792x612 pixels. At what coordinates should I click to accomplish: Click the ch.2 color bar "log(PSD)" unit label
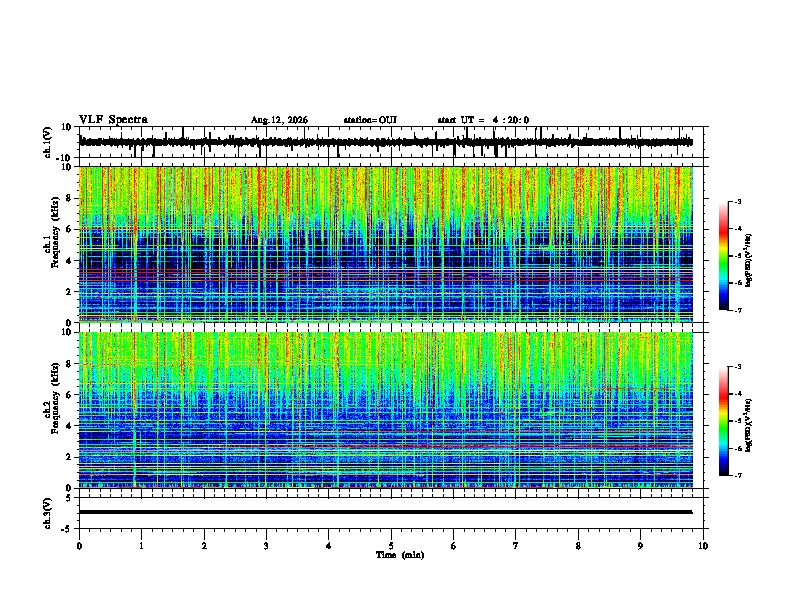pyautogui.click(x=749, y=425)
